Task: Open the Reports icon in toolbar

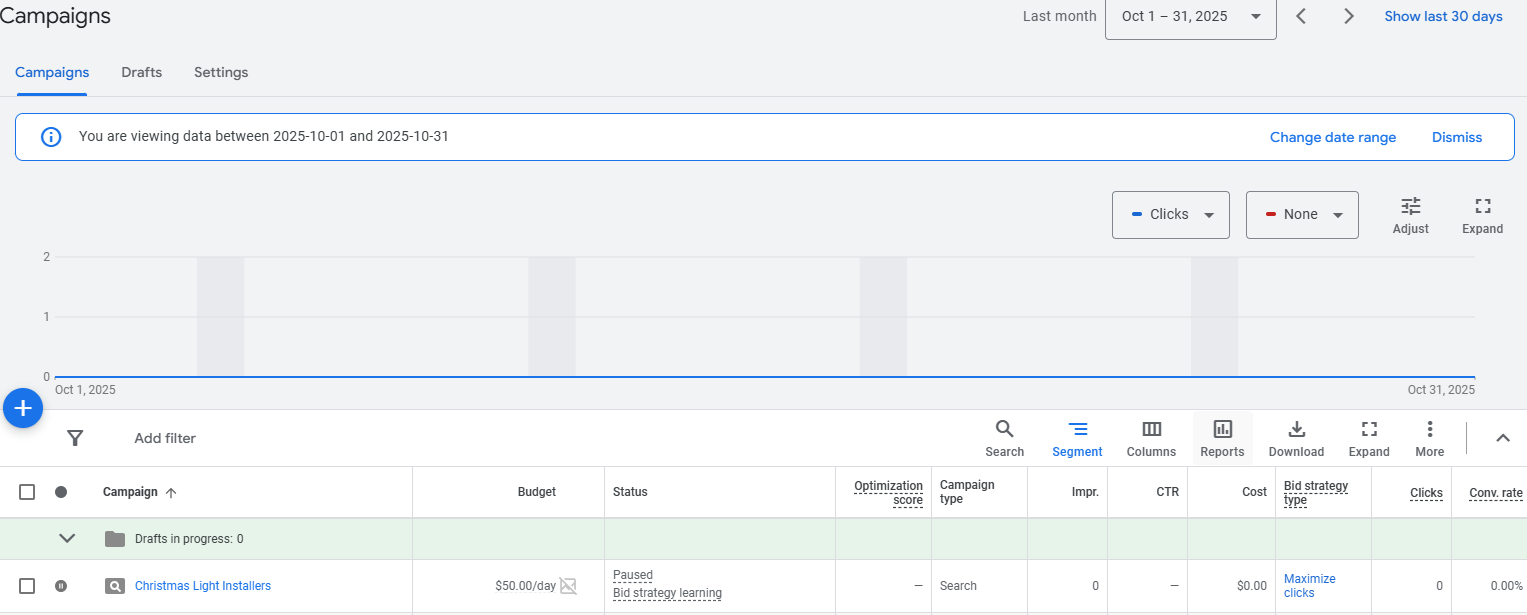Action: pyautogui.click(x=1222, y=438)
